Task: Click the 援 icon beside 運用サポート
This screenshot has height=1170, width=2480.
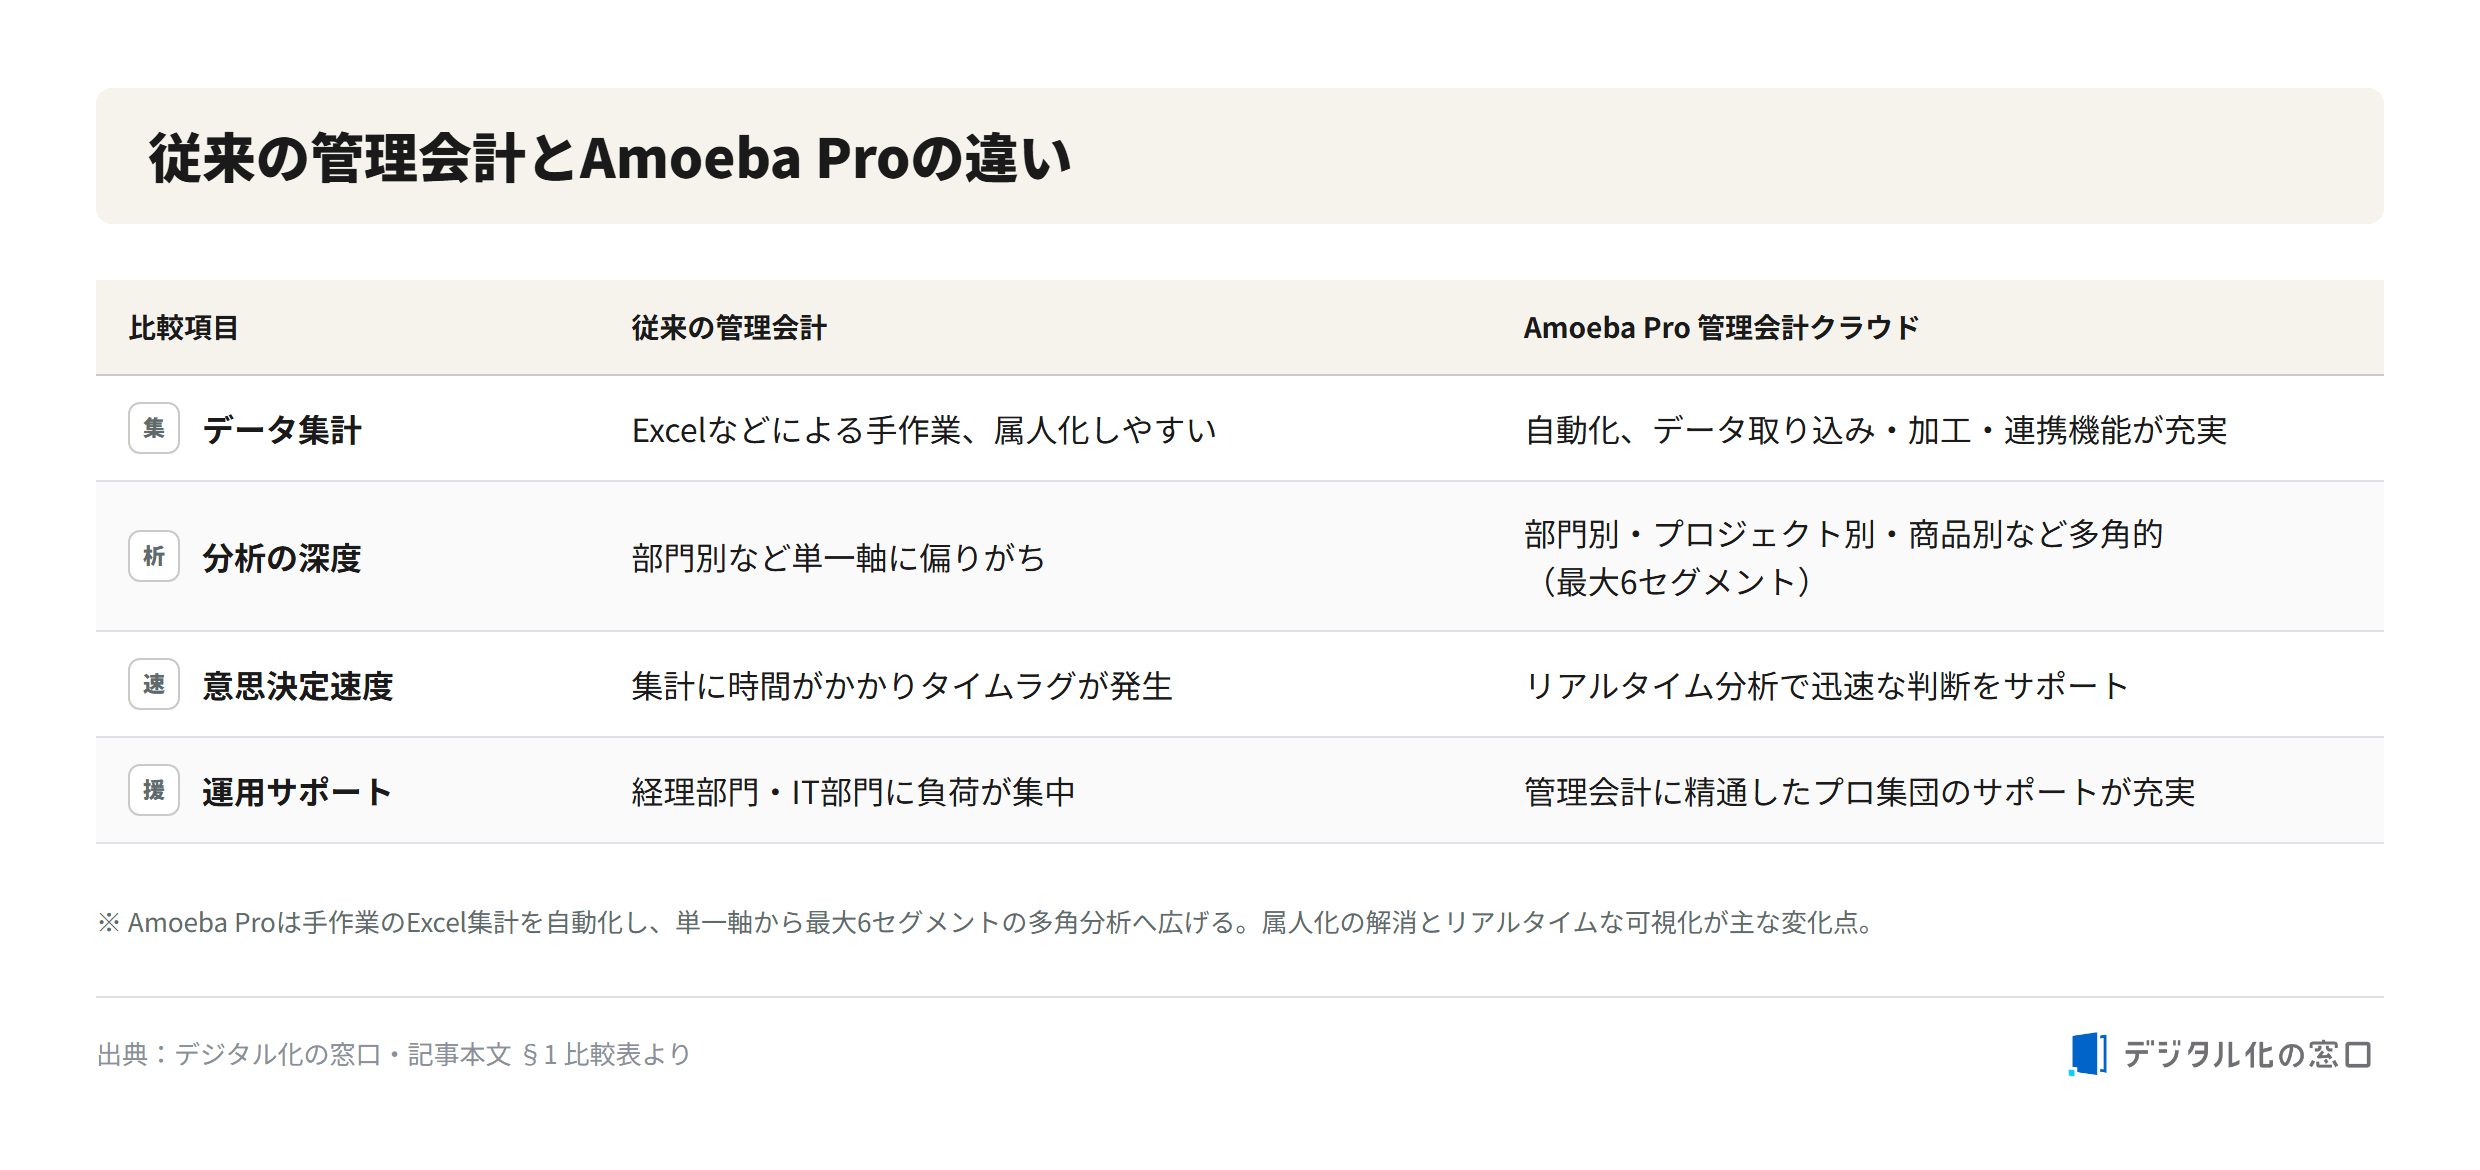Action: pyautogui.click(x=154, y=790)
